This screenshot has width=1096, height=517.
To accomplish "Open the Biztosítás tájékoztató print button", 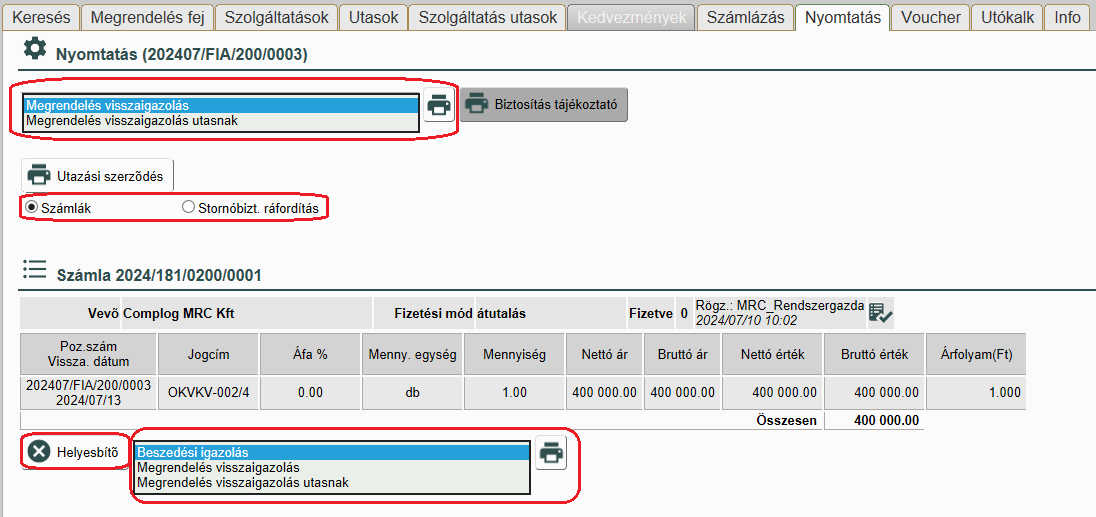I will coord(544,103).
